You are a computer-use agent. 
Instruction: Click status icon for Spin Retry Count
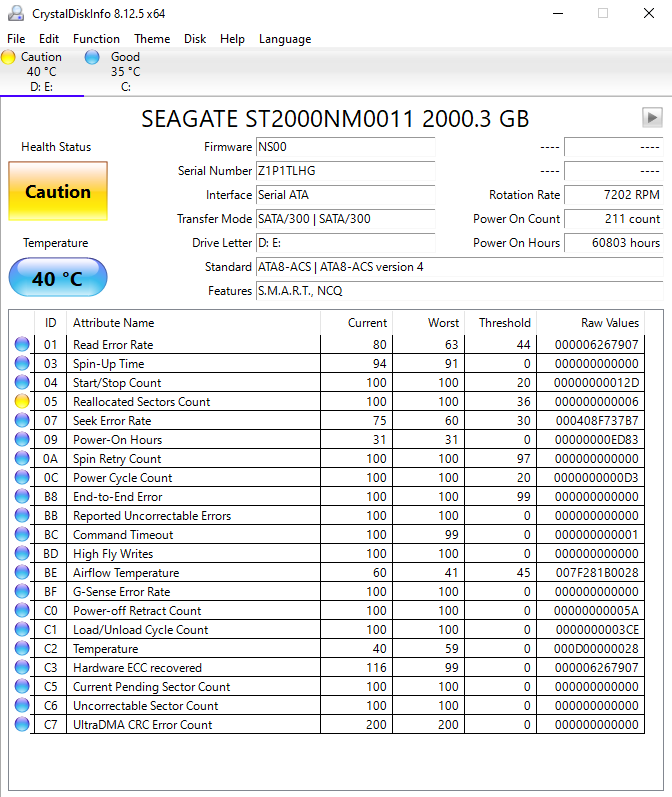pyautogui.click(x=22, y=458)
